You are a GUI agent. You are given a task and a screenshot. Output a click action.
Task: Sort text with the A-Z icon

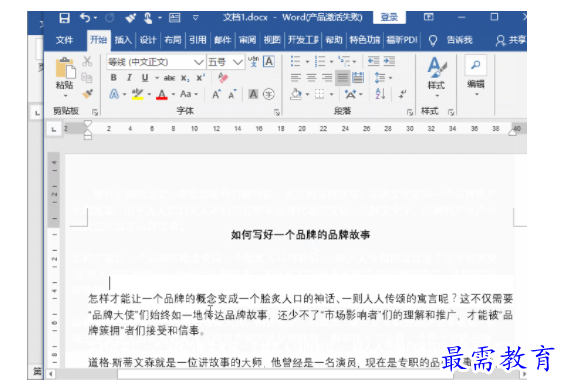tap(380, 94)
